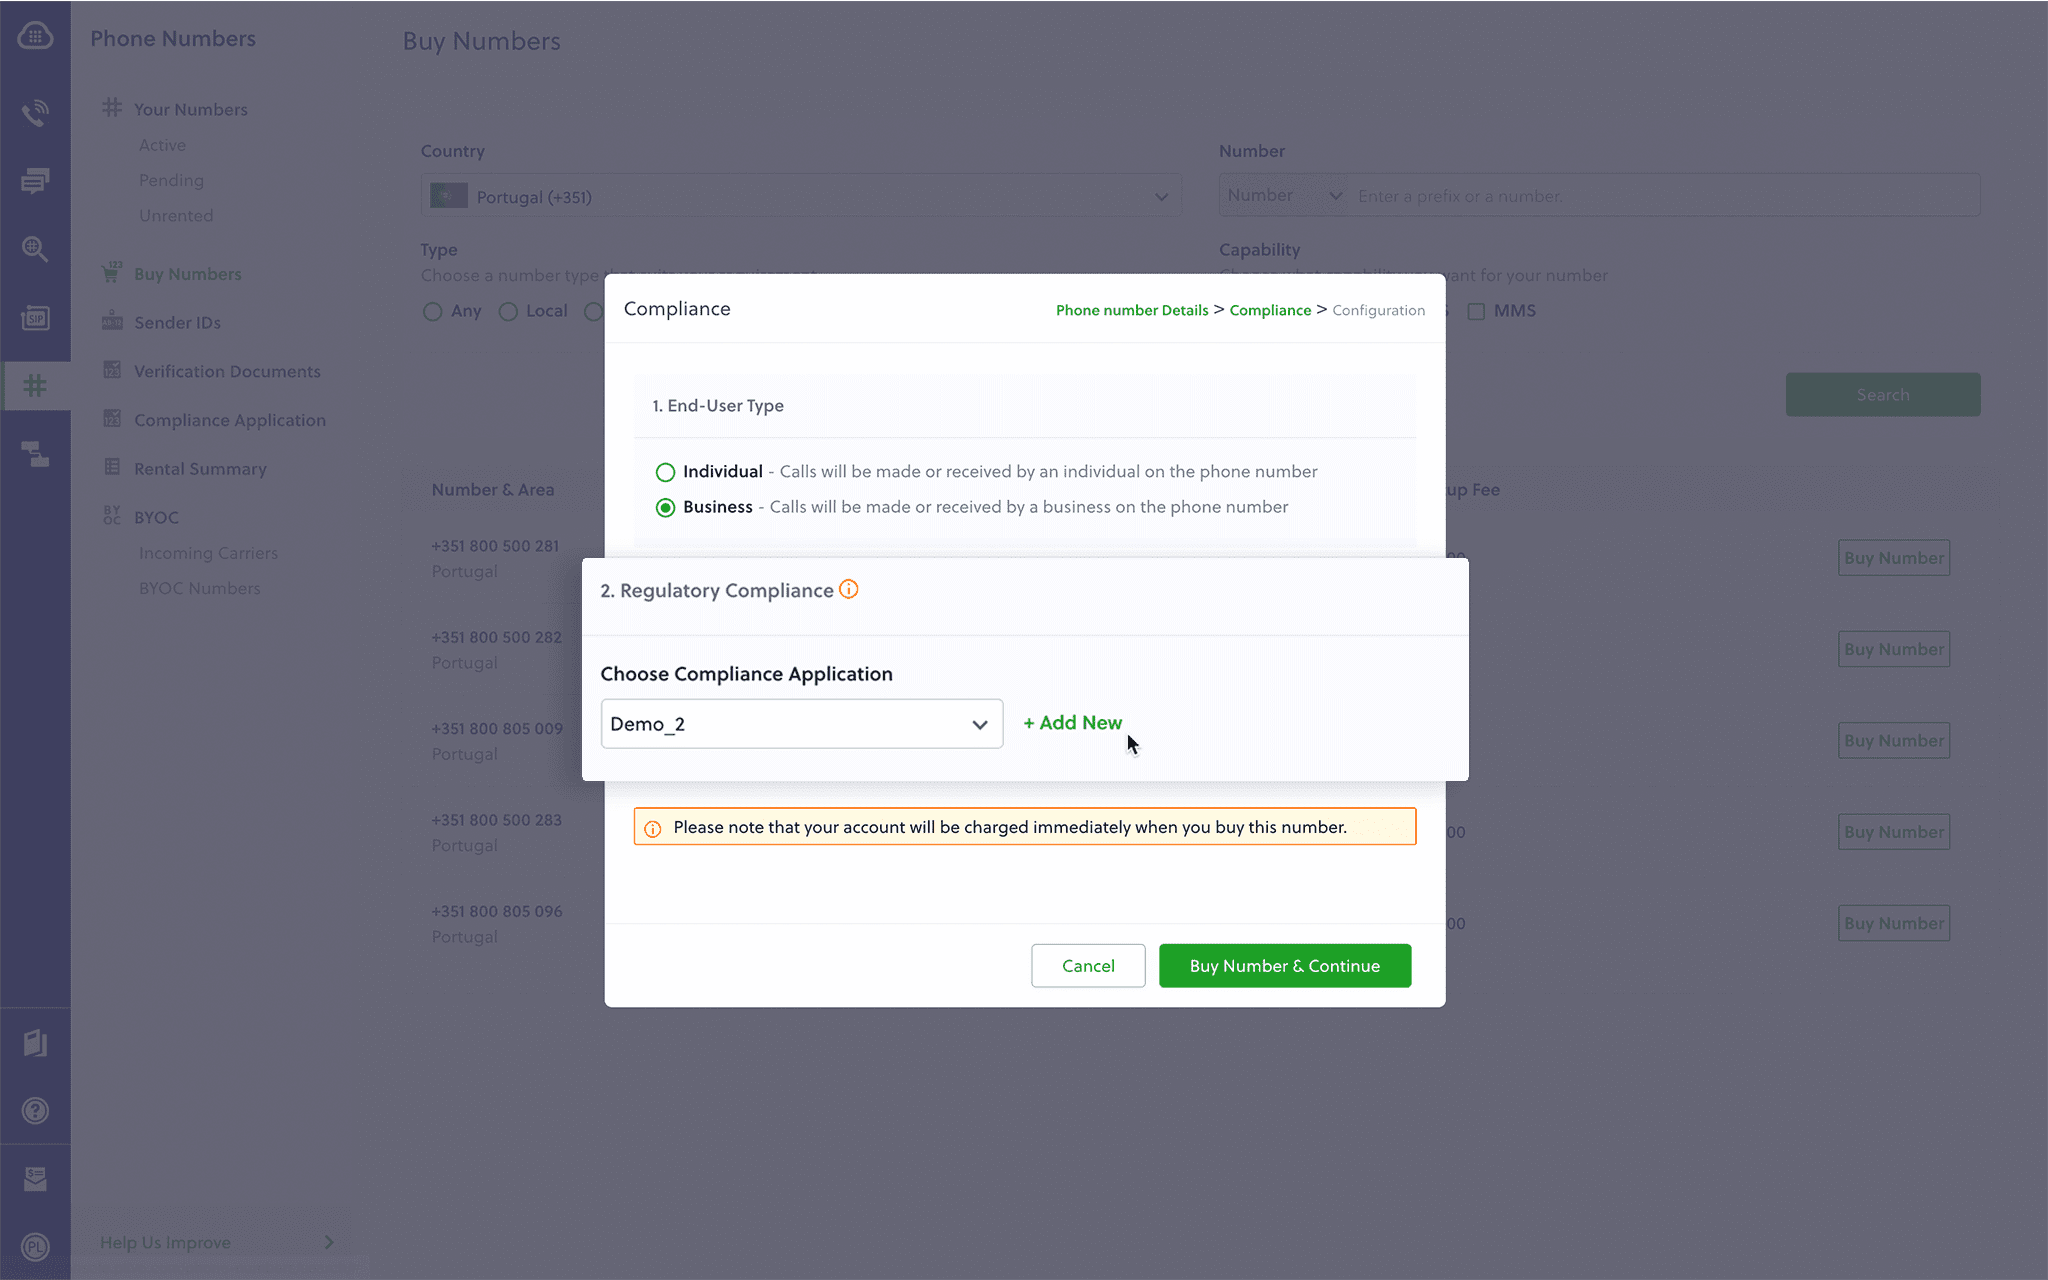The height and width of the screenshot is (1280, 2048).
Task: Go to Phone number Details breadcrumb step
Action: [x=1132, y=310]
